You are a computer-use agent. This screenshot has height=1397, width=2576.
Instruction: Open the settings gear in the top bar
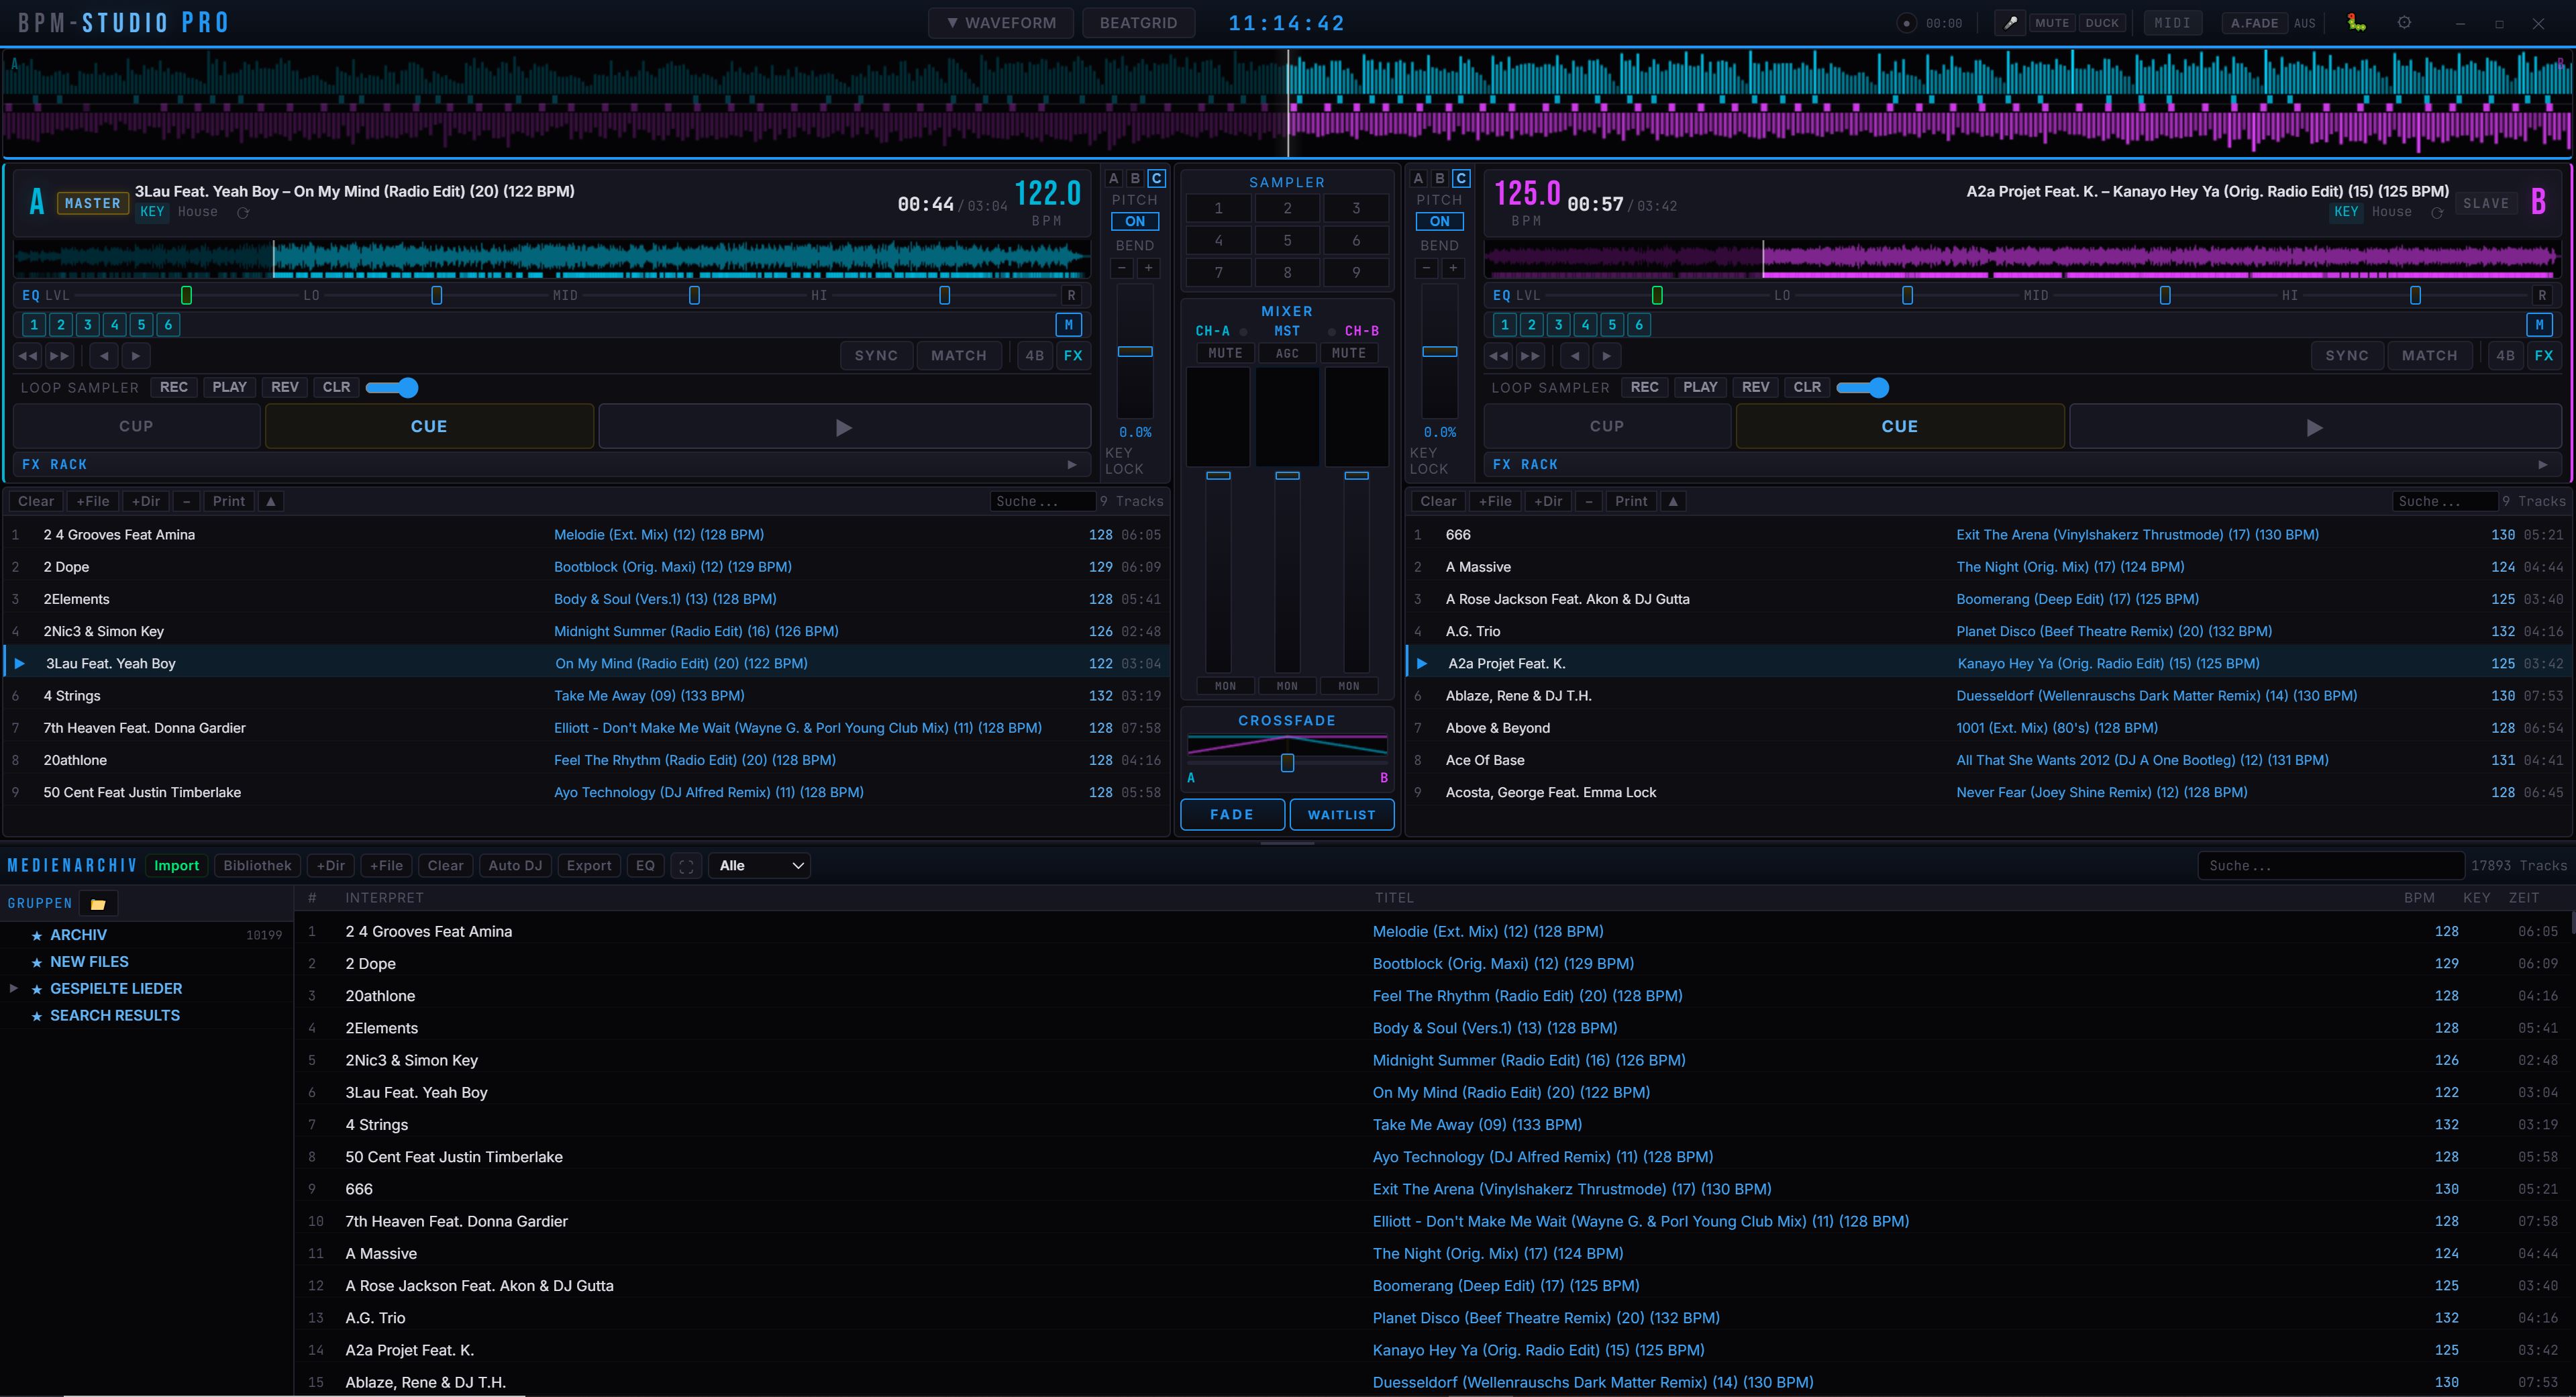tap(2404, 22)
